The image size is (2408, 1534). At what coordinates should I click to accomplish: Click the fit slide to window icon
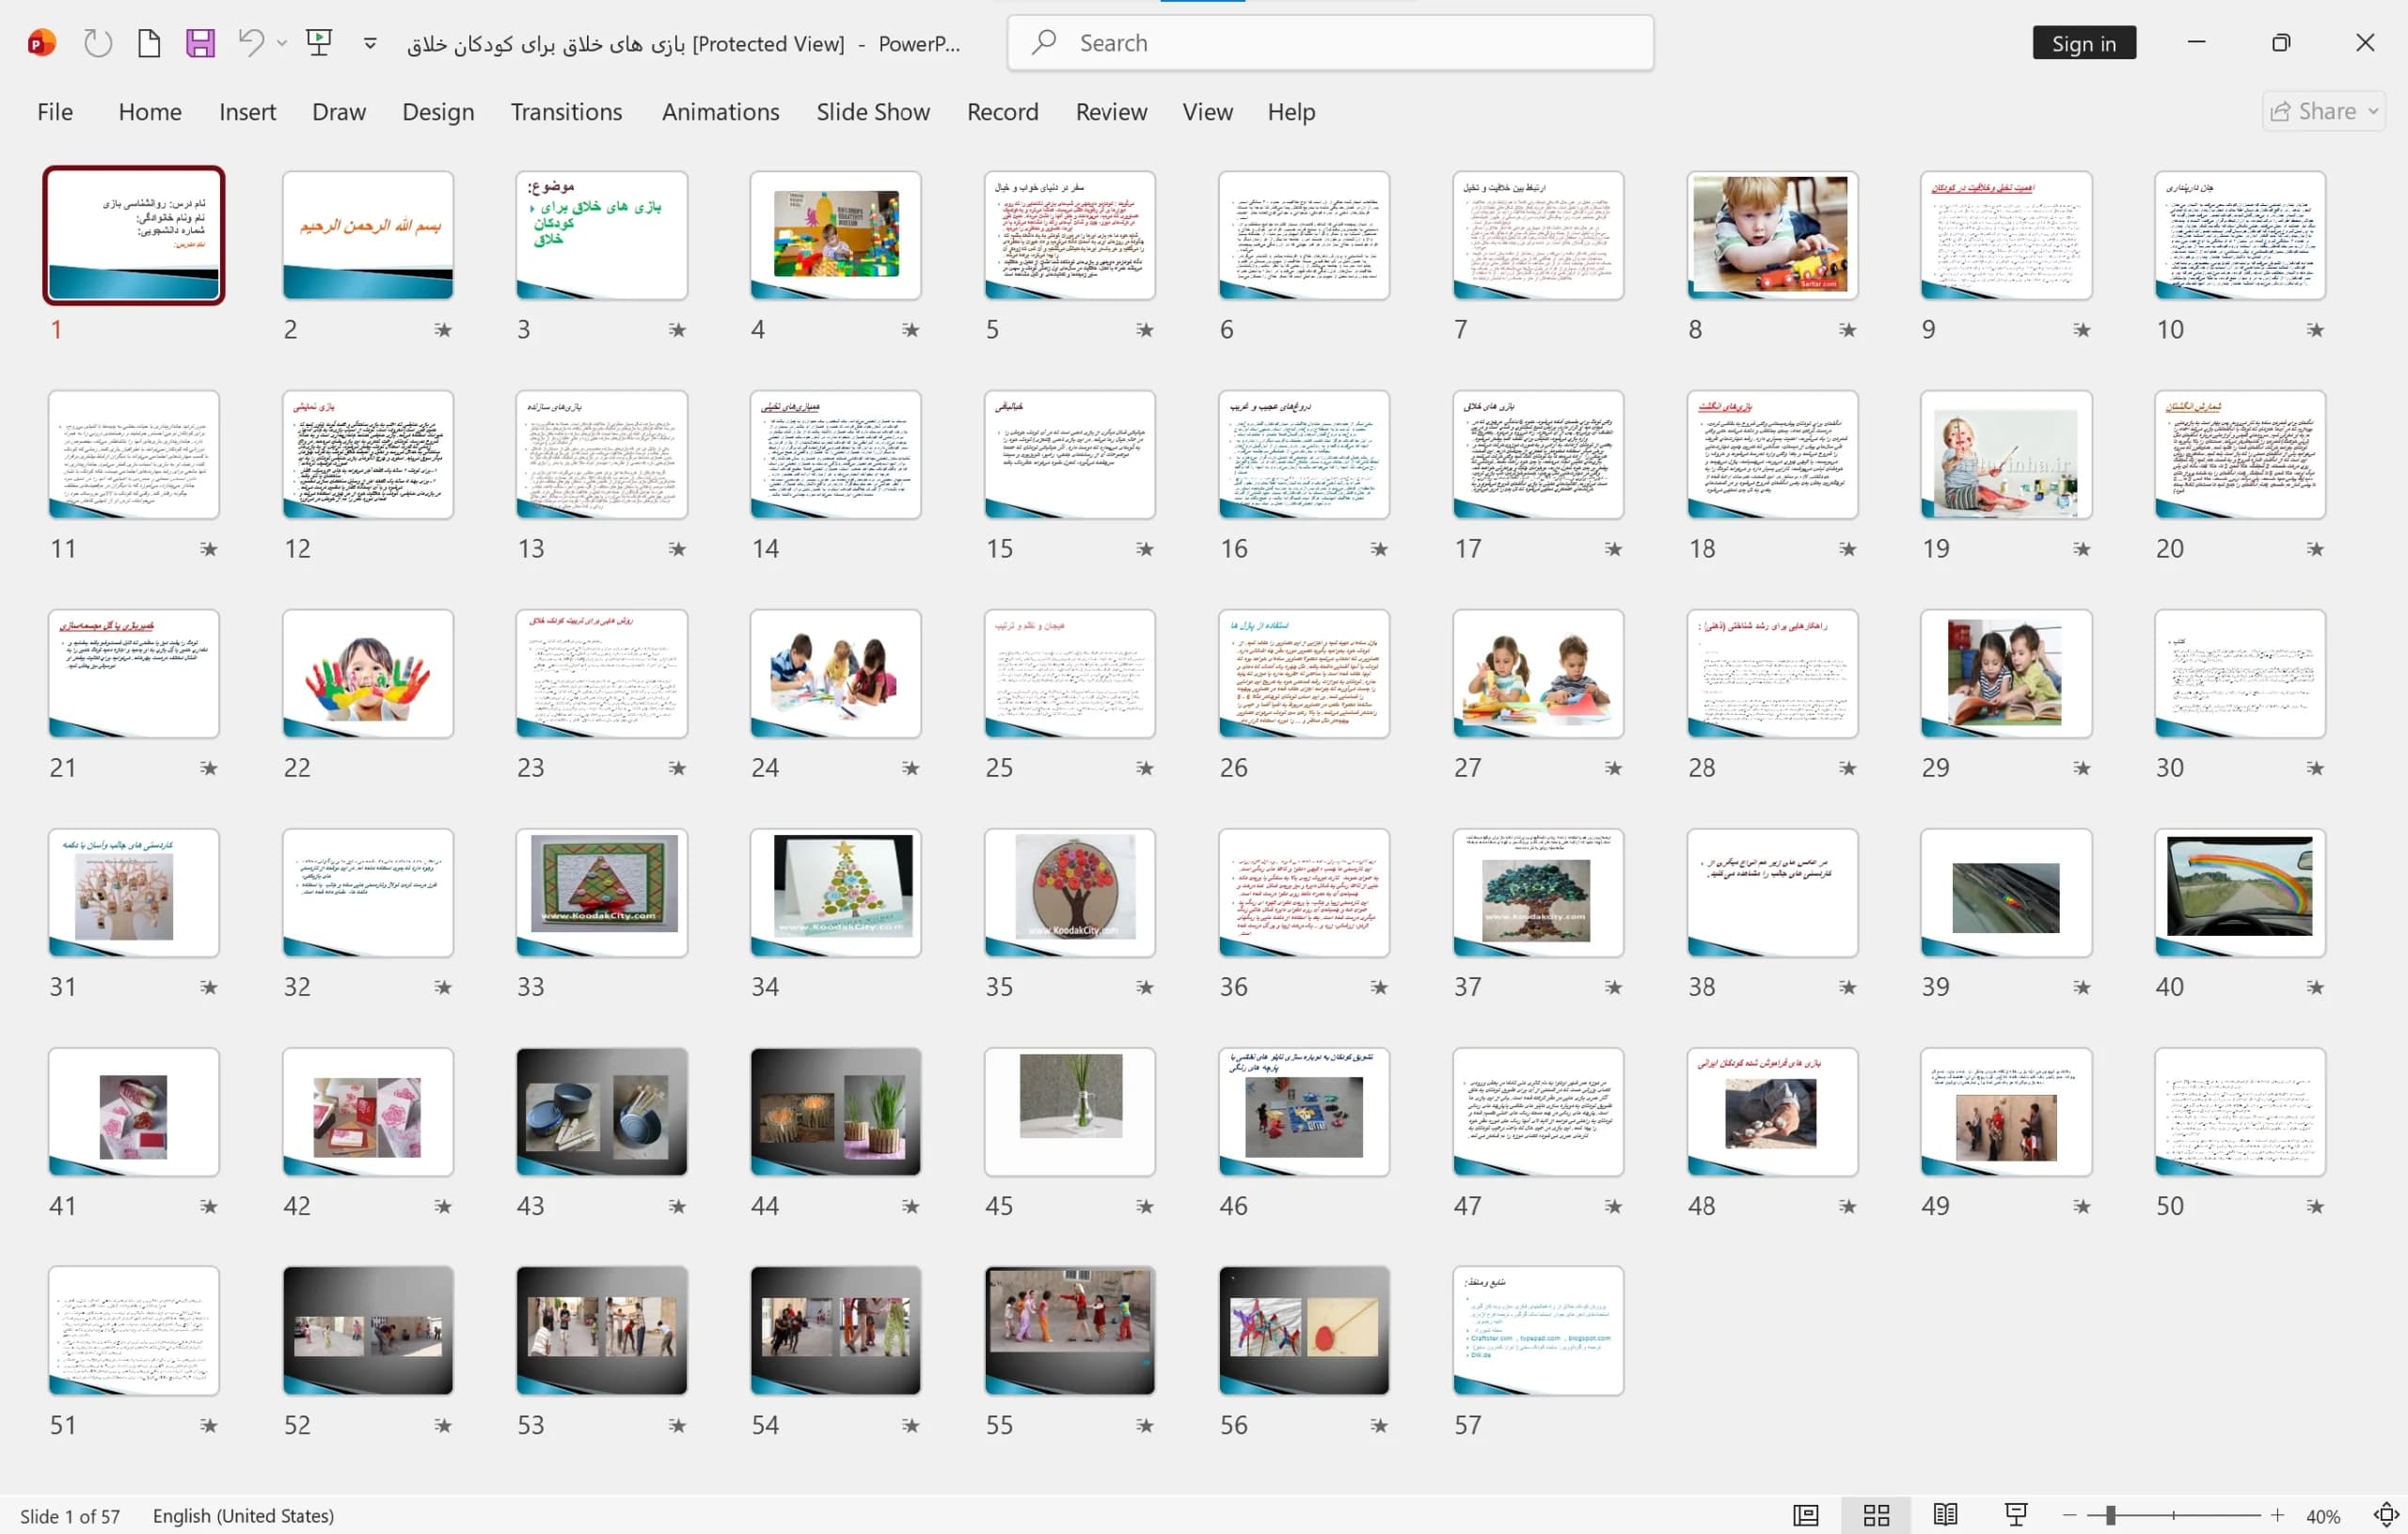pyautogui.click(x=2386, y=1515)
